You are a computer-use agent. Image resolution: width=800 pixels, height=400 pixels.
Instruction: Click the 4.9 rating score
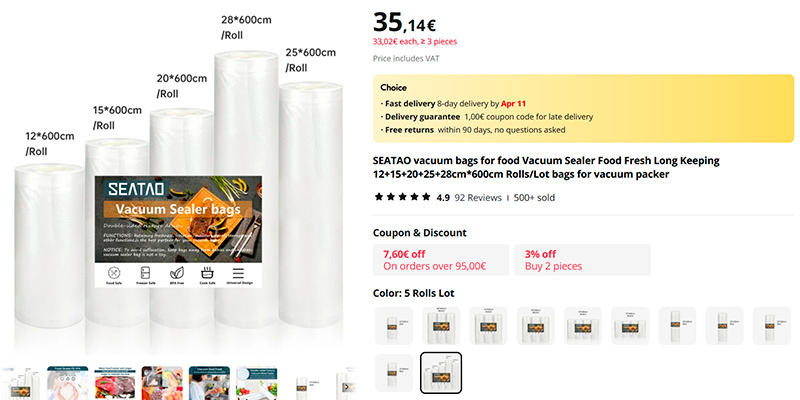coord(443,197)
